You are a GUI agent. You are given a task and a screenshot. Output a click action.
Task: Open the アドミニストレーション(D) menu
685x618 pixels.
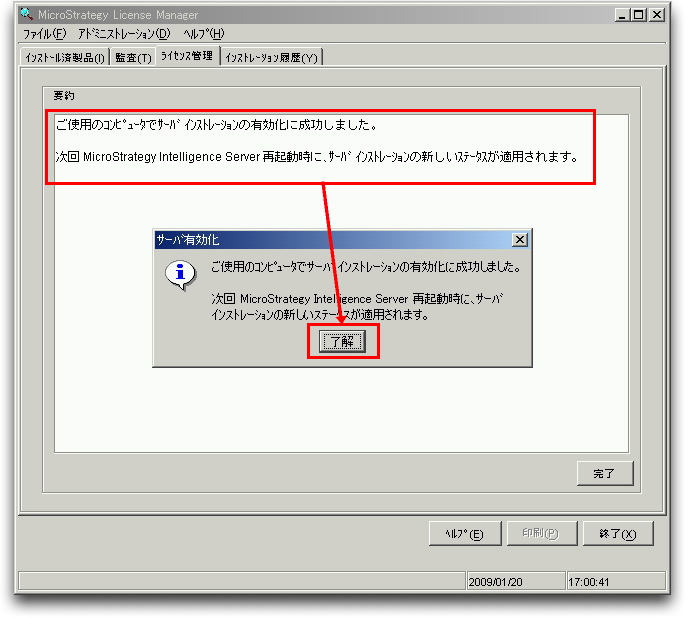coord(124,33)
